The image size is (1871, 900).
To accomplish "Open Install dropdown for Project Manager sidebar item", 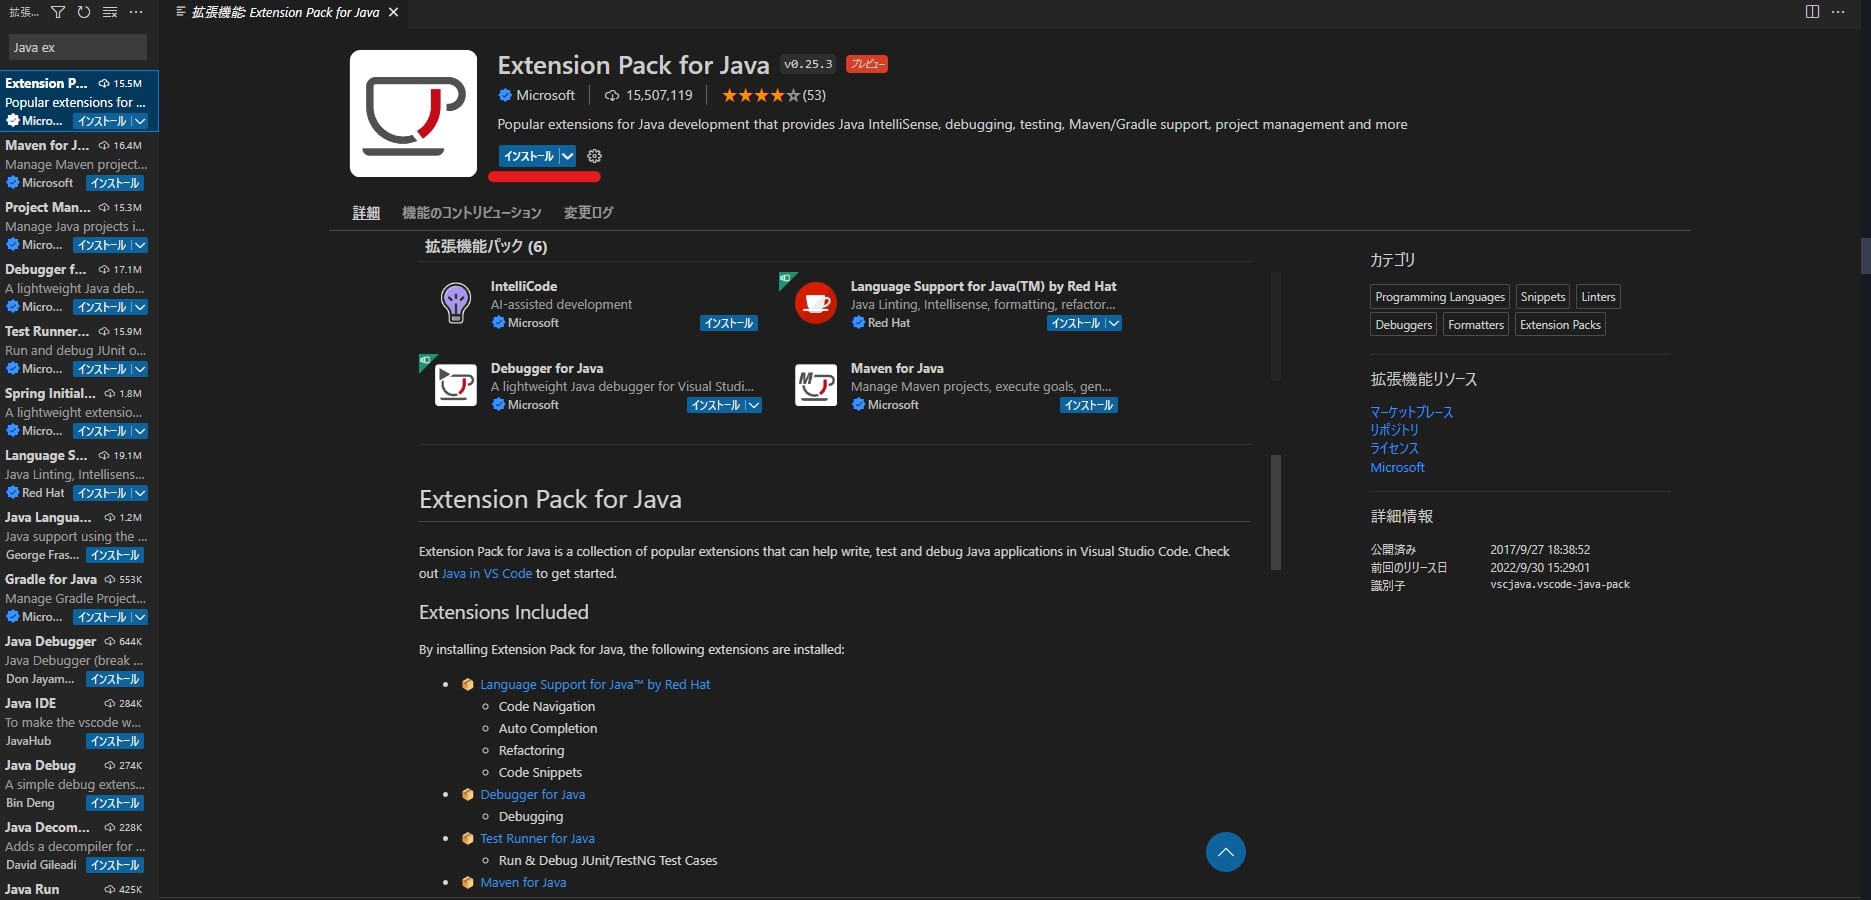I will click(x=139, y=245).
